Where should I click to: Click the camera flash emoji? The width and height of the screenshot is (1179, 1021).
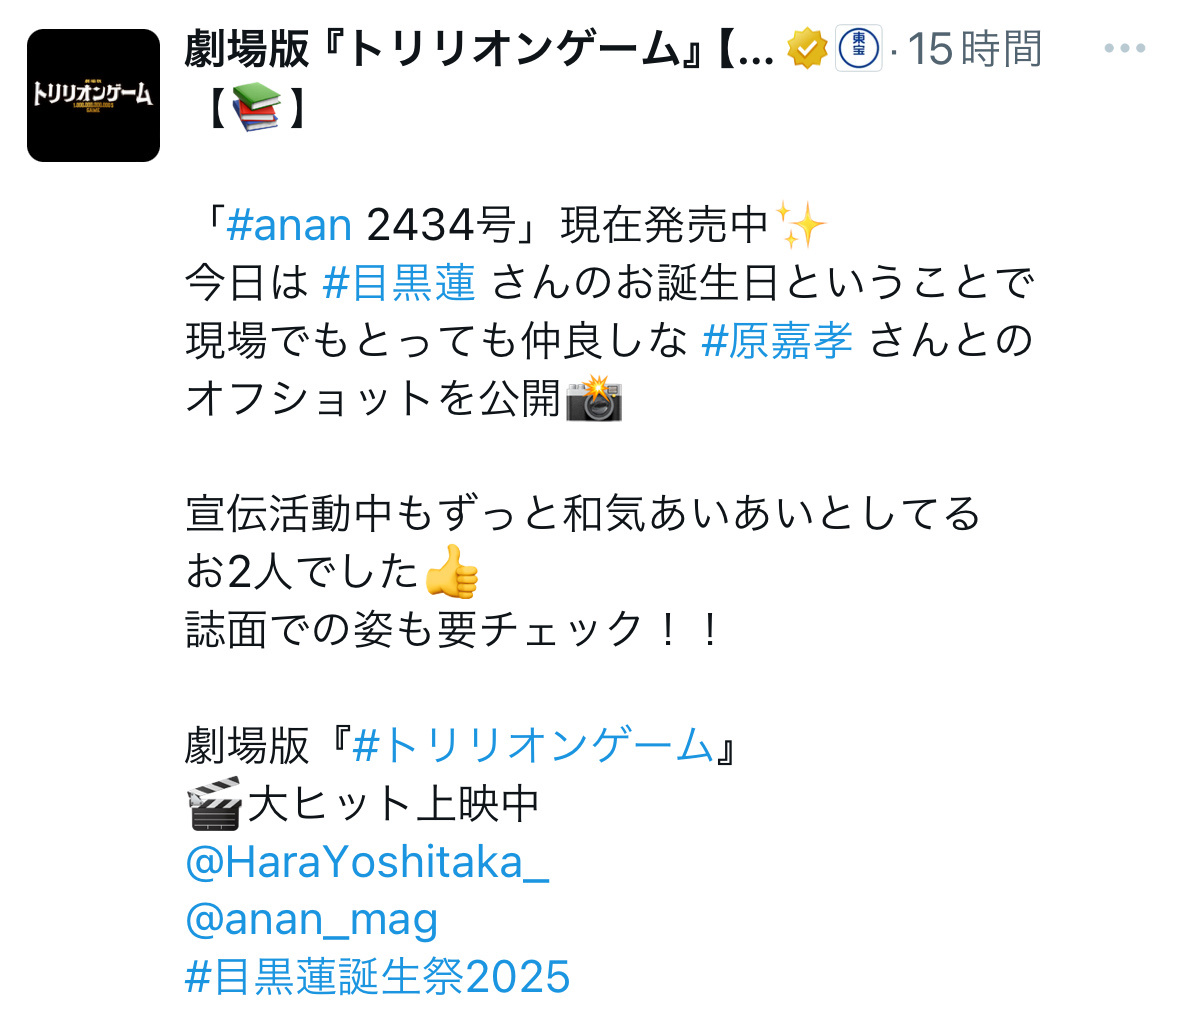[594, 398]
